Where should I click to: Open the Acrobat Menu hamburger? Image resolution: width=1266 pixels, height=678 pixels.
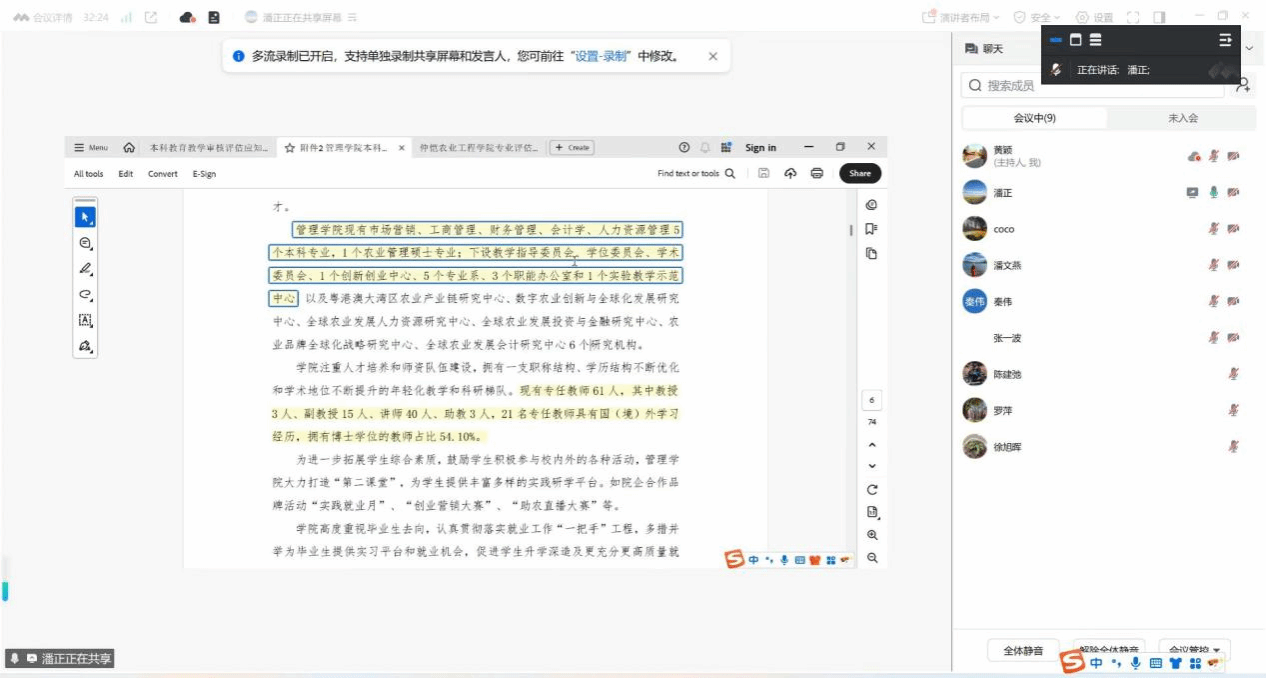91,148
